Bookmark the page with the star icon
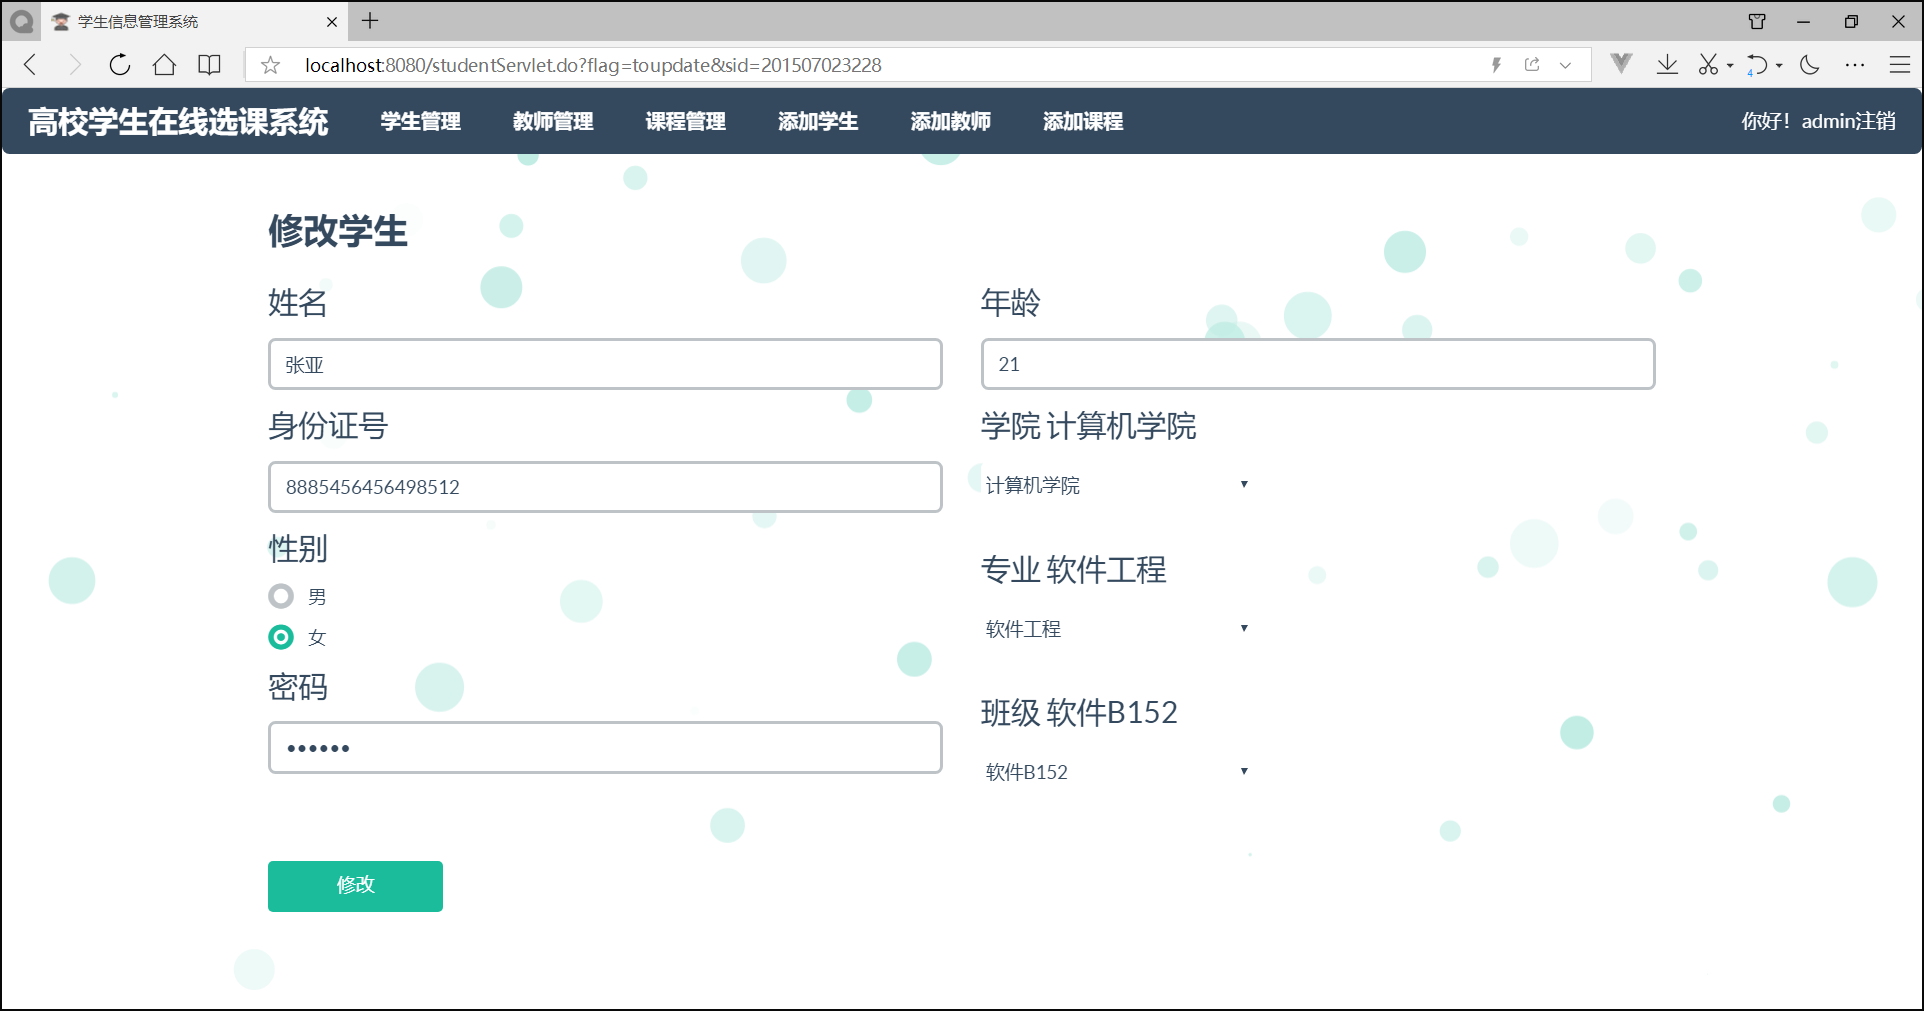This screenshot has width=1924, height=1011. coord(270,65)
